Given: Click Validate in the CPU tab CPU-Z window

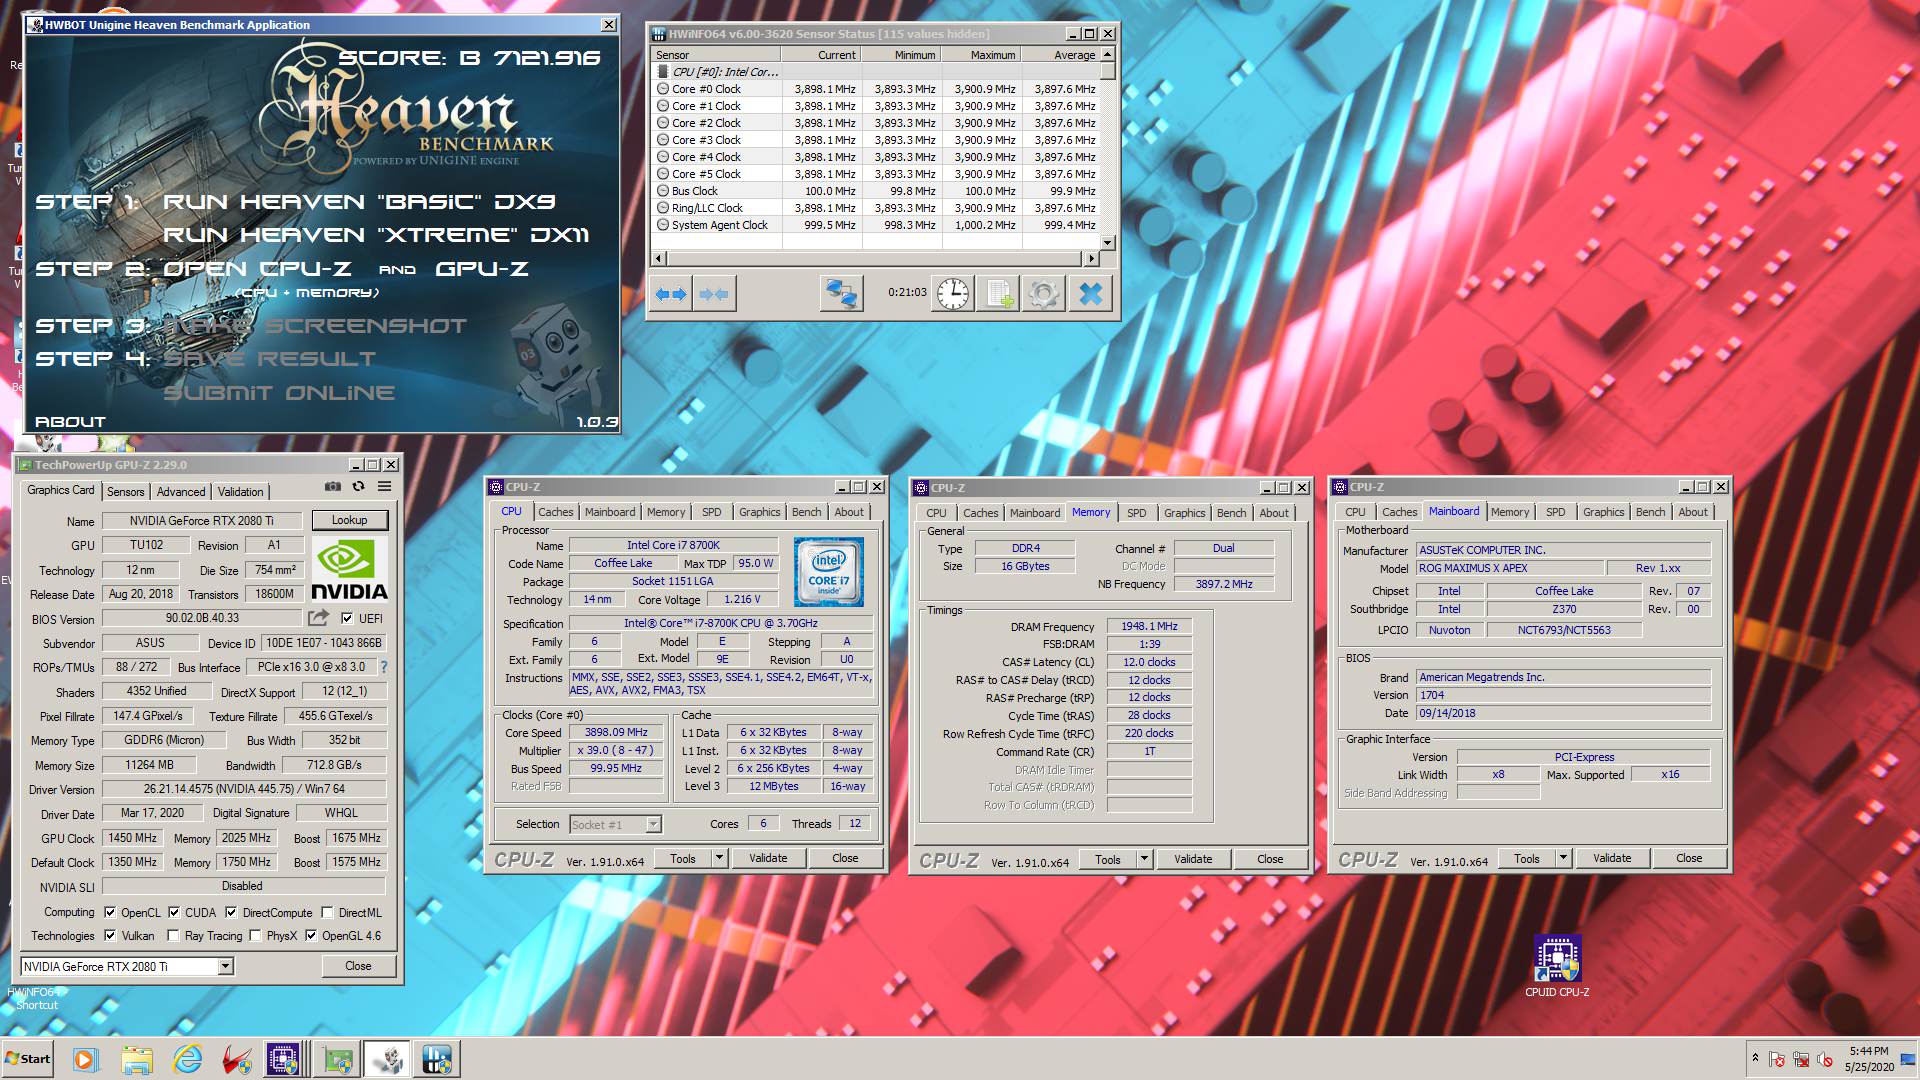Looking at the screenshot, I should 768,858.
